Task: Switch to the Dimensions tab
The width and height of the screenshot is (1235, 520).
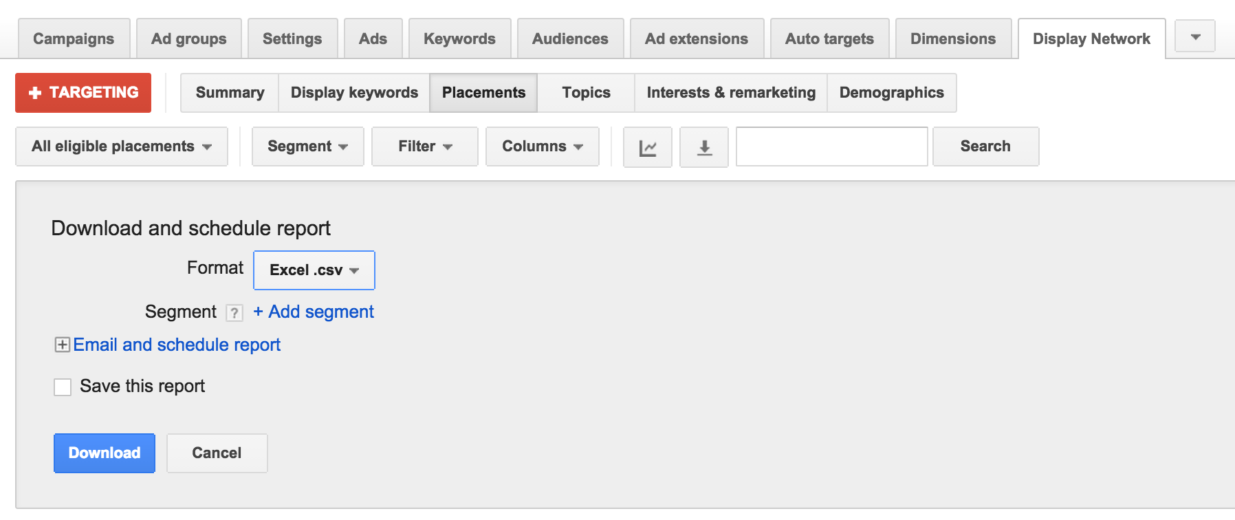Action: 953,39
